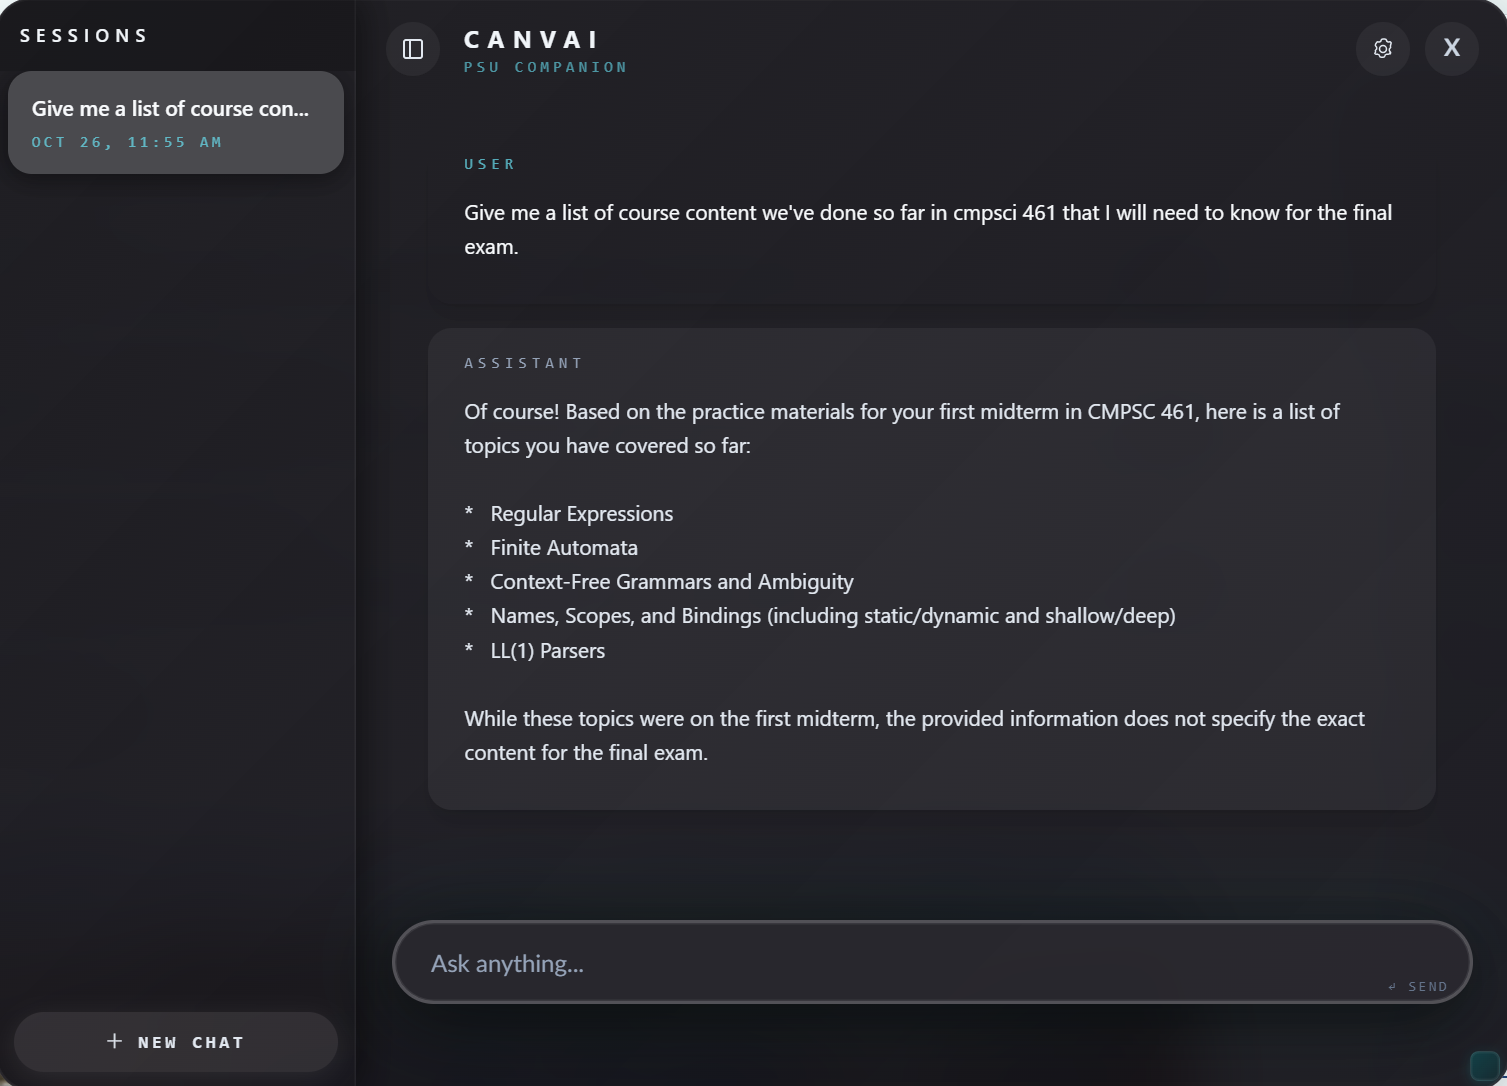Click the 'Regular Expressions' bullet item
1507x1086 pixels.
582,514
